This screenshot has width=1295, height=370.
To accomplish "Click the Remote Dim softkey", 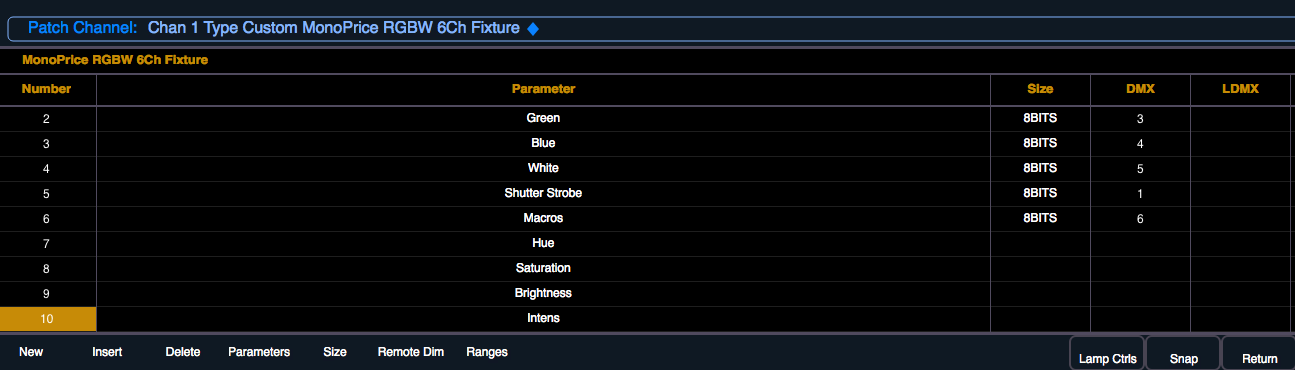I will click(x=410, y=352).
